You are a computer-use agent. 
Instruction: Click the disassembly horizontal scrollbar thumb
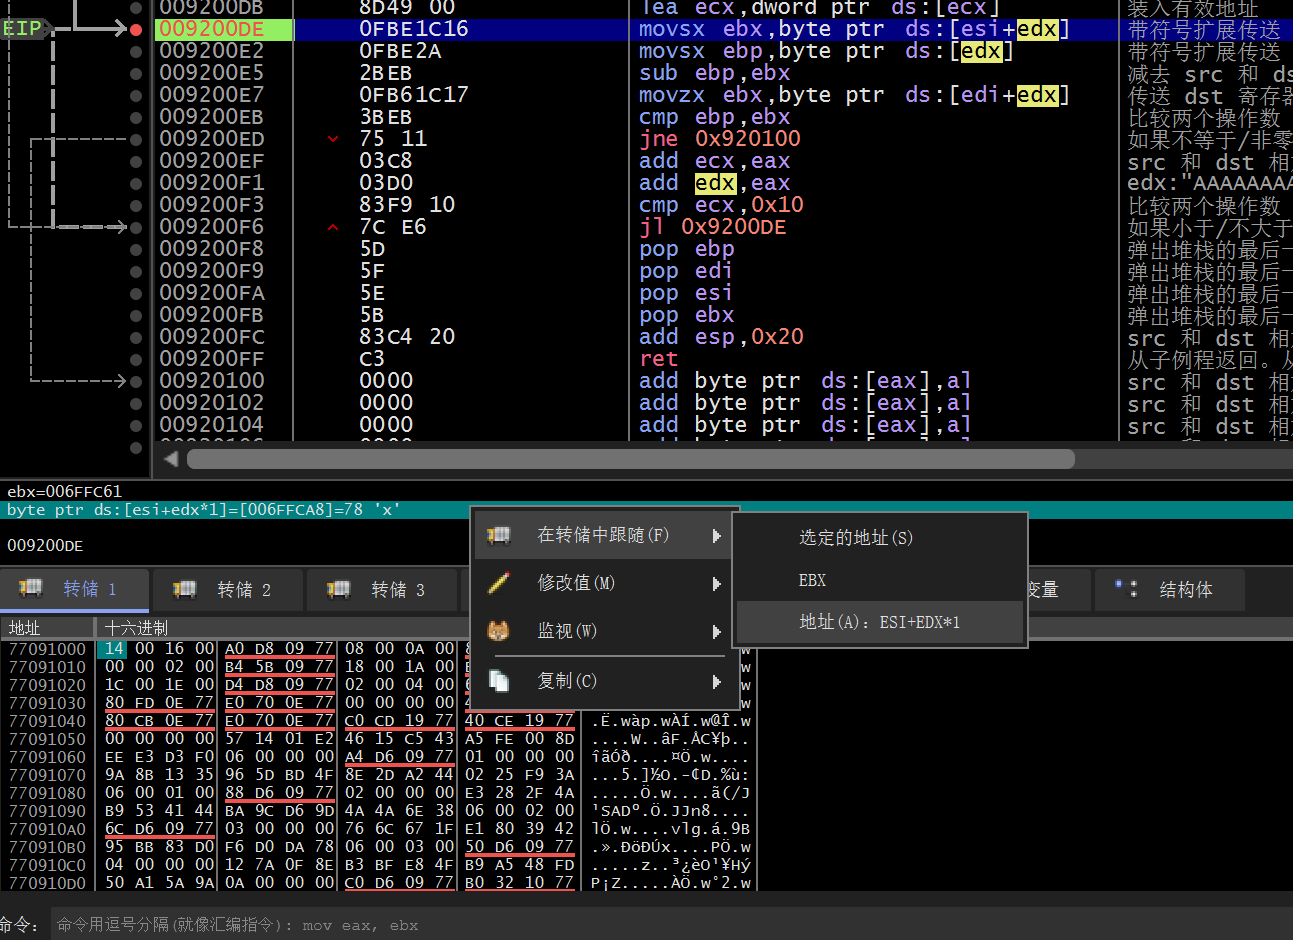(631, 459)
